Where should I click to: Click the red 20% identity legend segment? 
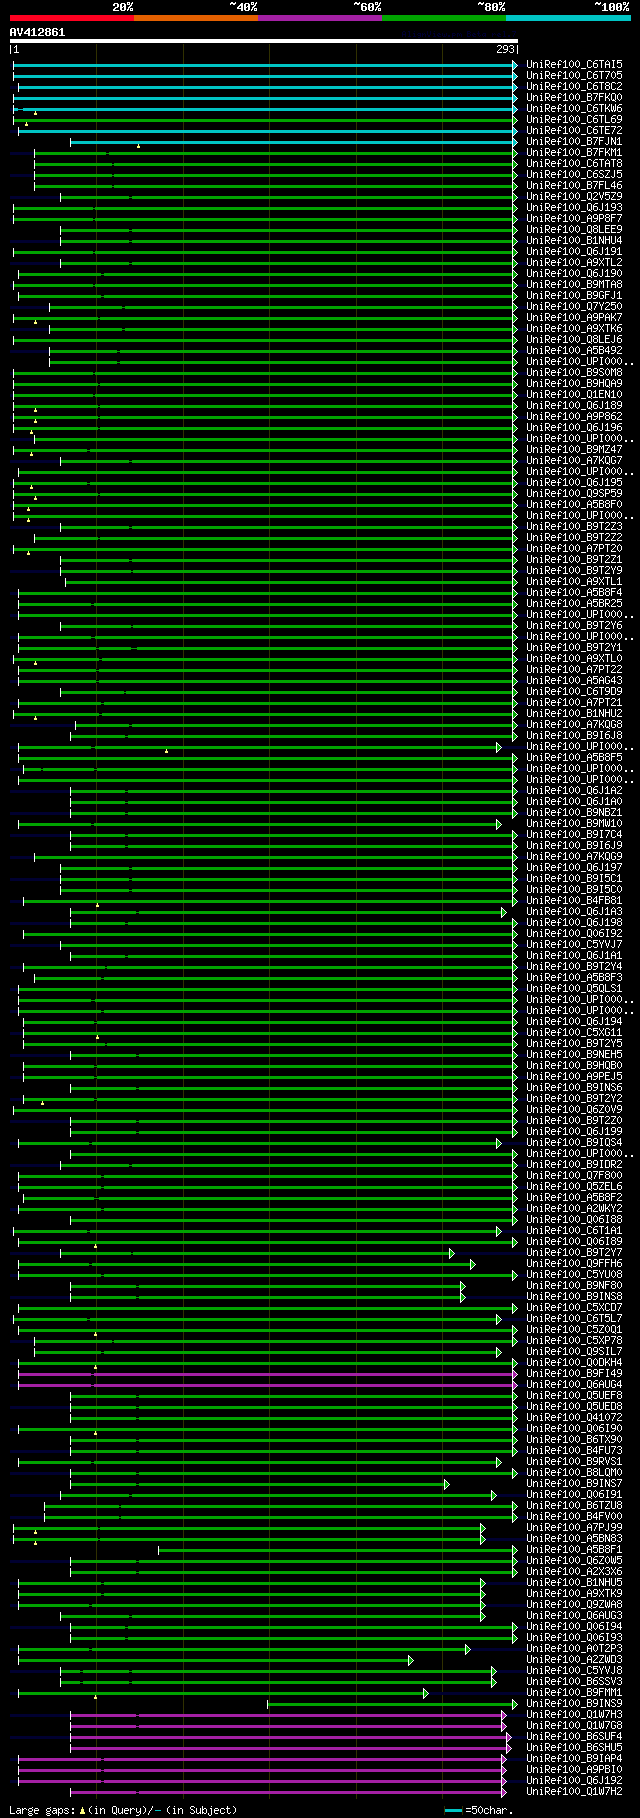pos(72,18)
